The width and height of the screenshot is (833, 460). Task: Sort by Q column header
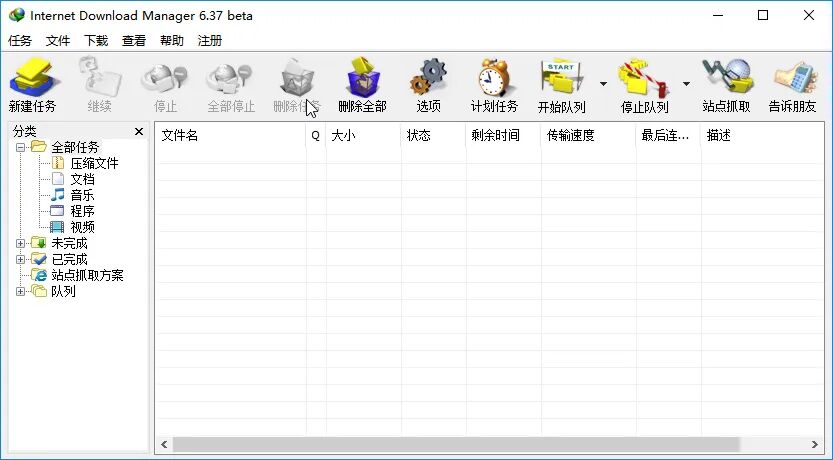[316, 135]
